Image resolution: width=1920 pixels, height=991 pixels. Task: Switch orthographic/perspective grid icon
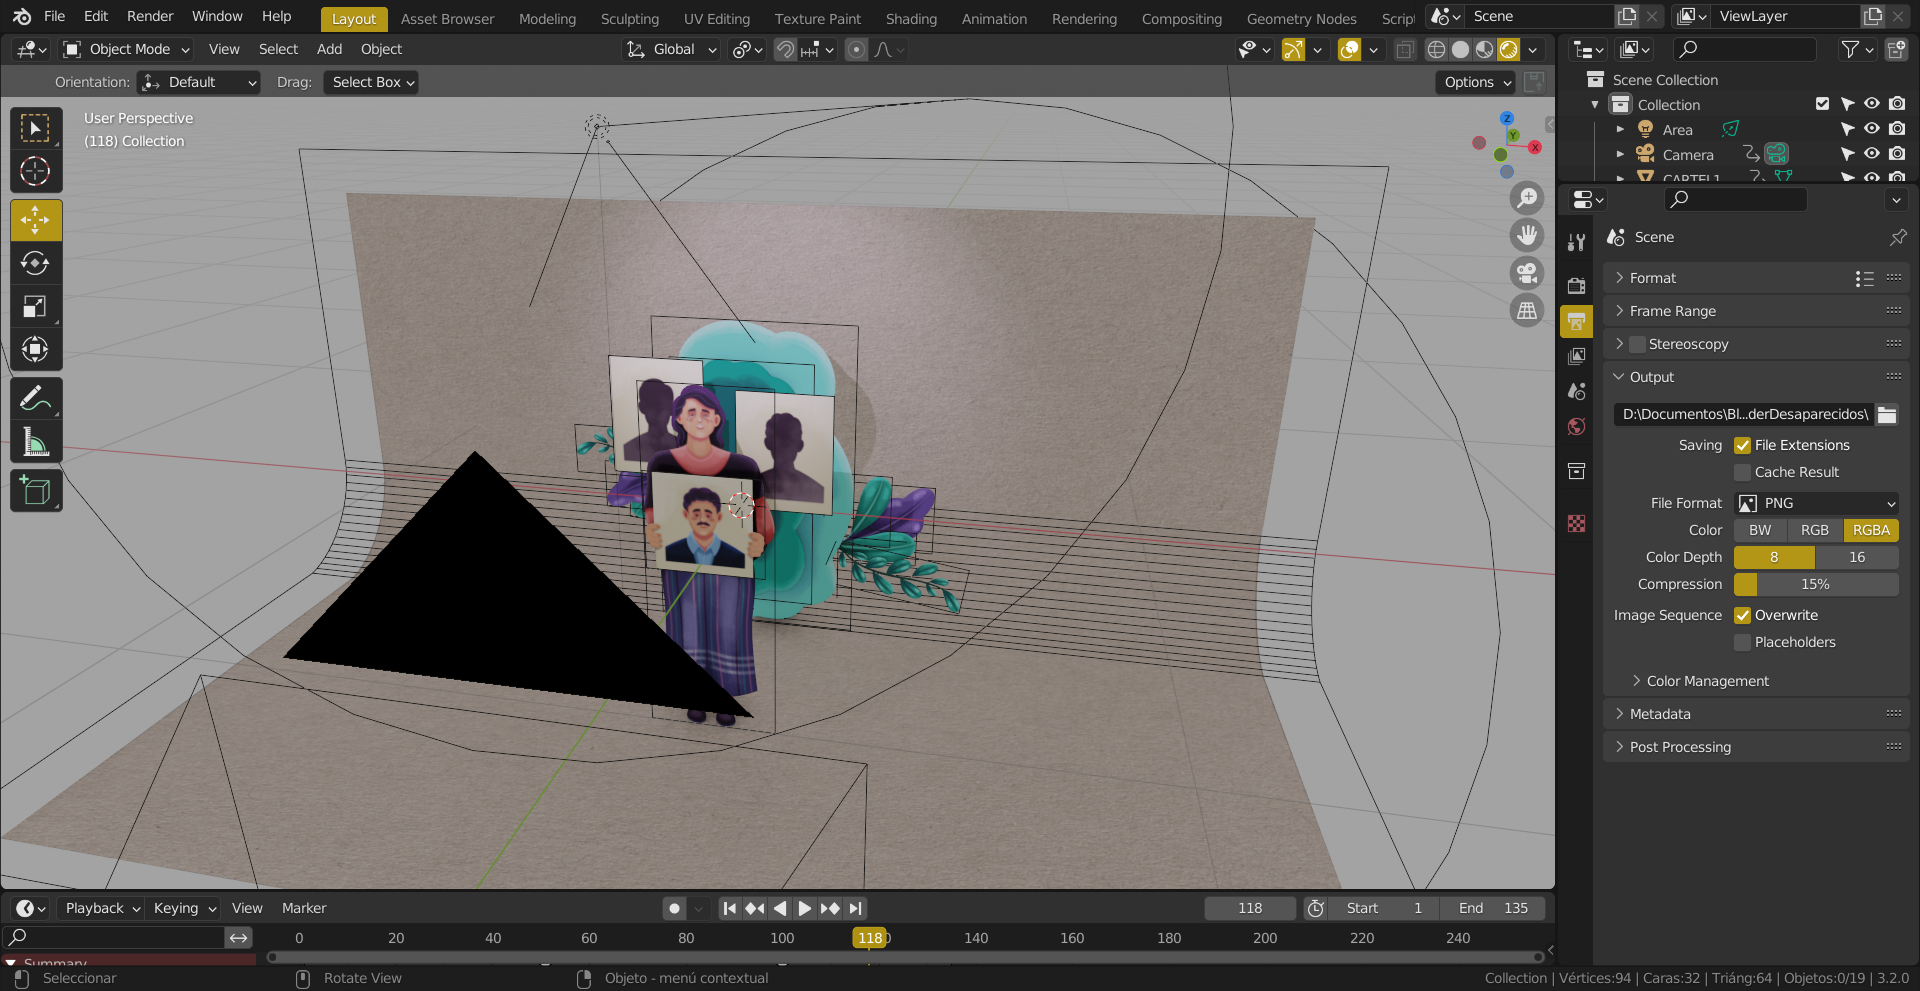(x=1526, y=311)
